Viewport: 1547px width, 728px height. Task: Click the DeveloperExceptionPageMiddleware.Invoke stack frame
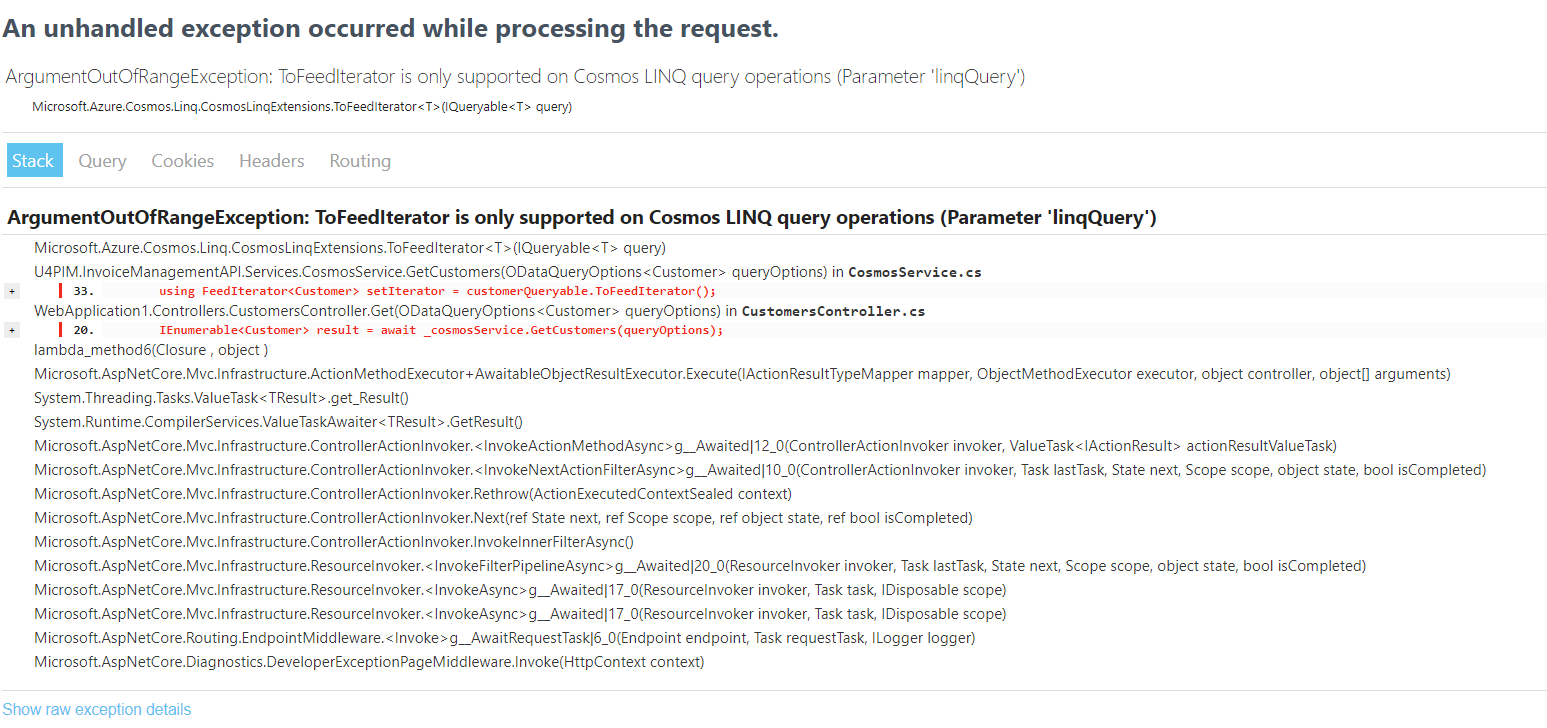pyautogui.click(x=368, y=661)
